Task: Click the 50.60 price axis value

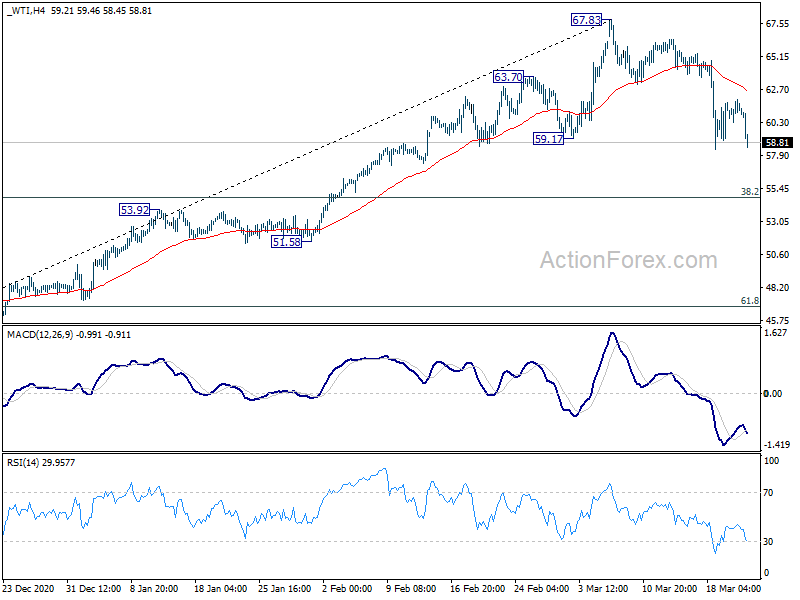Action: point(777,255)
